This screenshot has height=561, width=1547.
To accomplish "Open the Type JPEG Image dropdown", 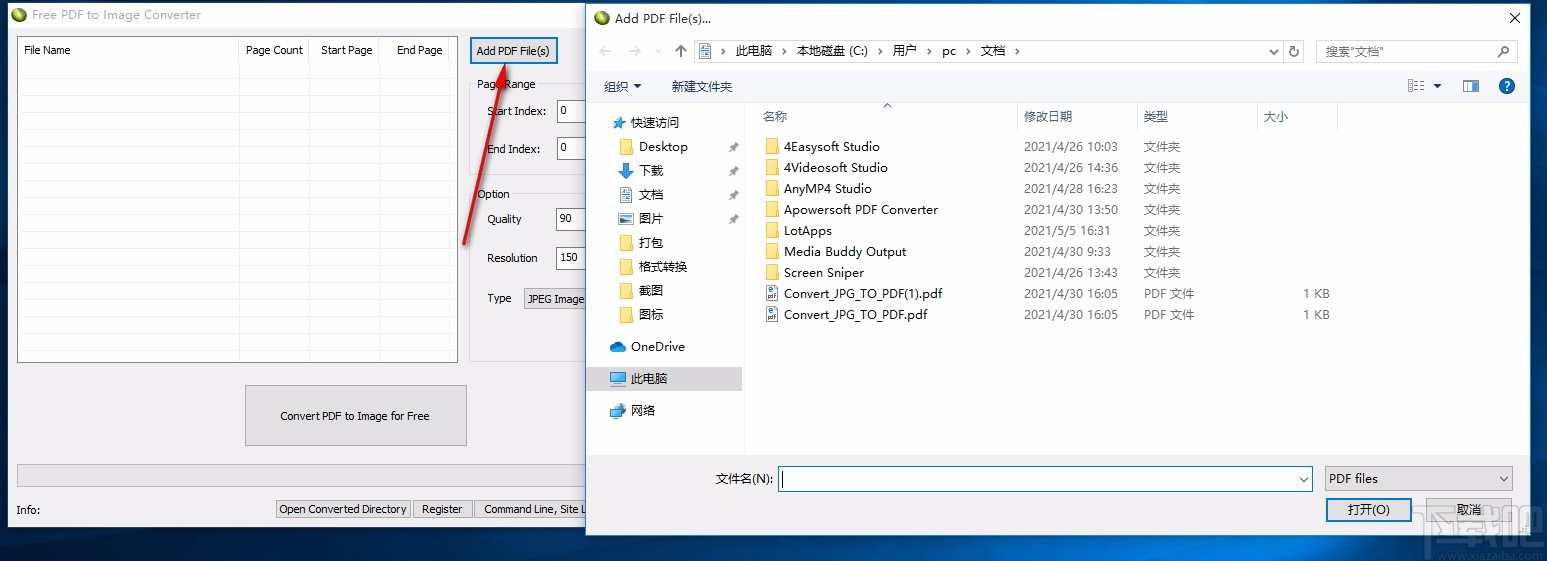I will click(555, 298).
